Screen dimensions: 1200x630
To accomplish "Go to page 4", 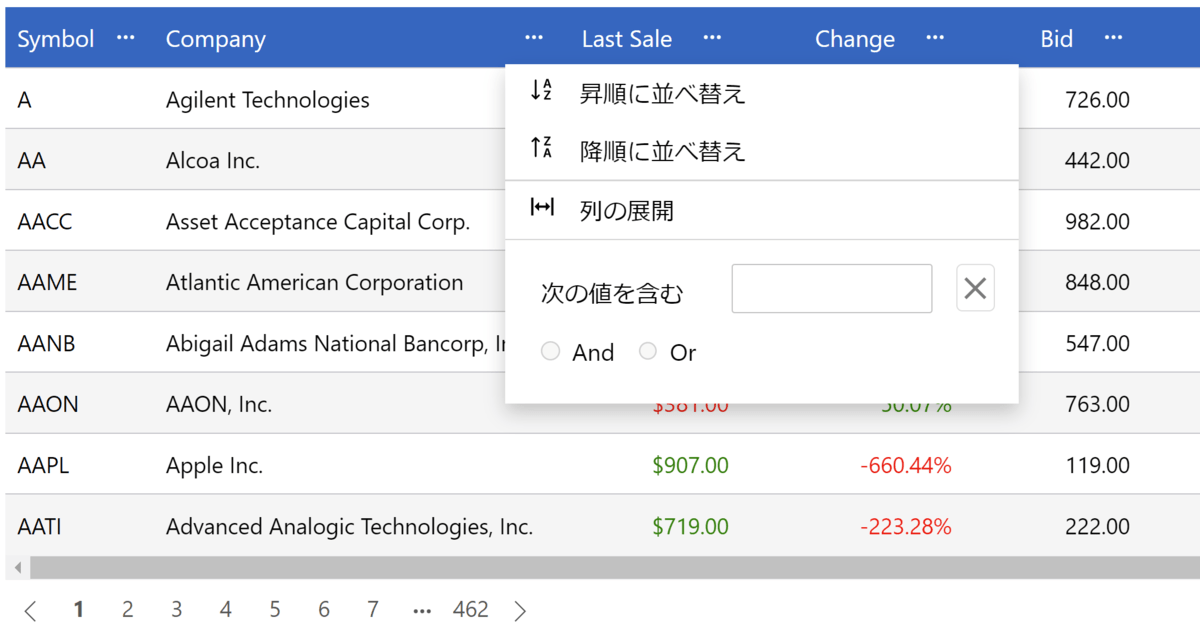I will (225, 609).
